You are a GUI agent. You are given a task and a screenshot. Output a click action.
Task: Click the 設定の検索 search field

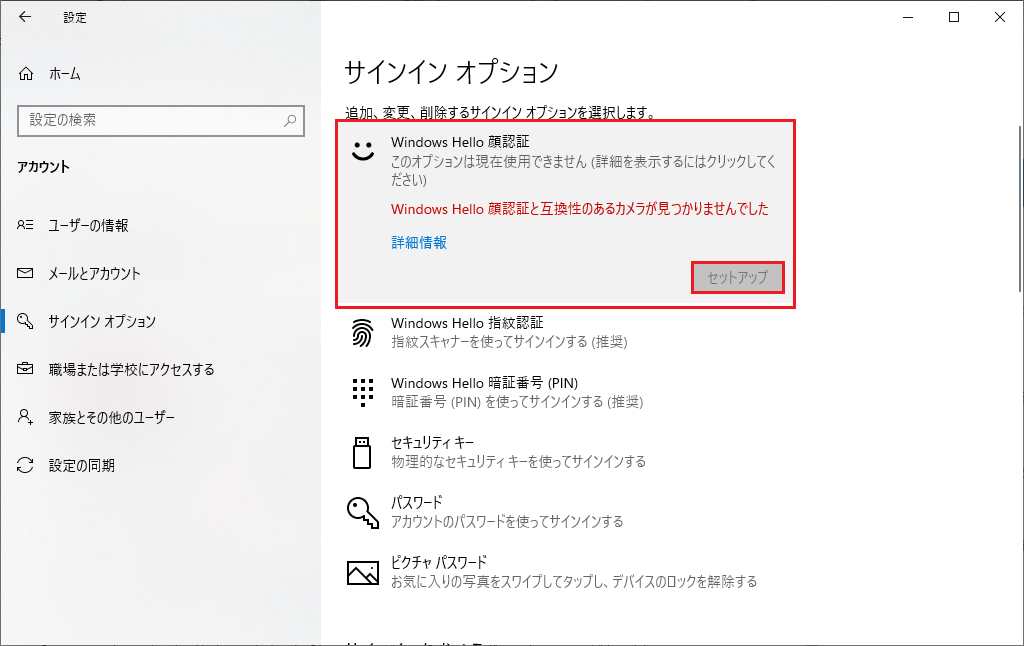(x=150, y=120)
